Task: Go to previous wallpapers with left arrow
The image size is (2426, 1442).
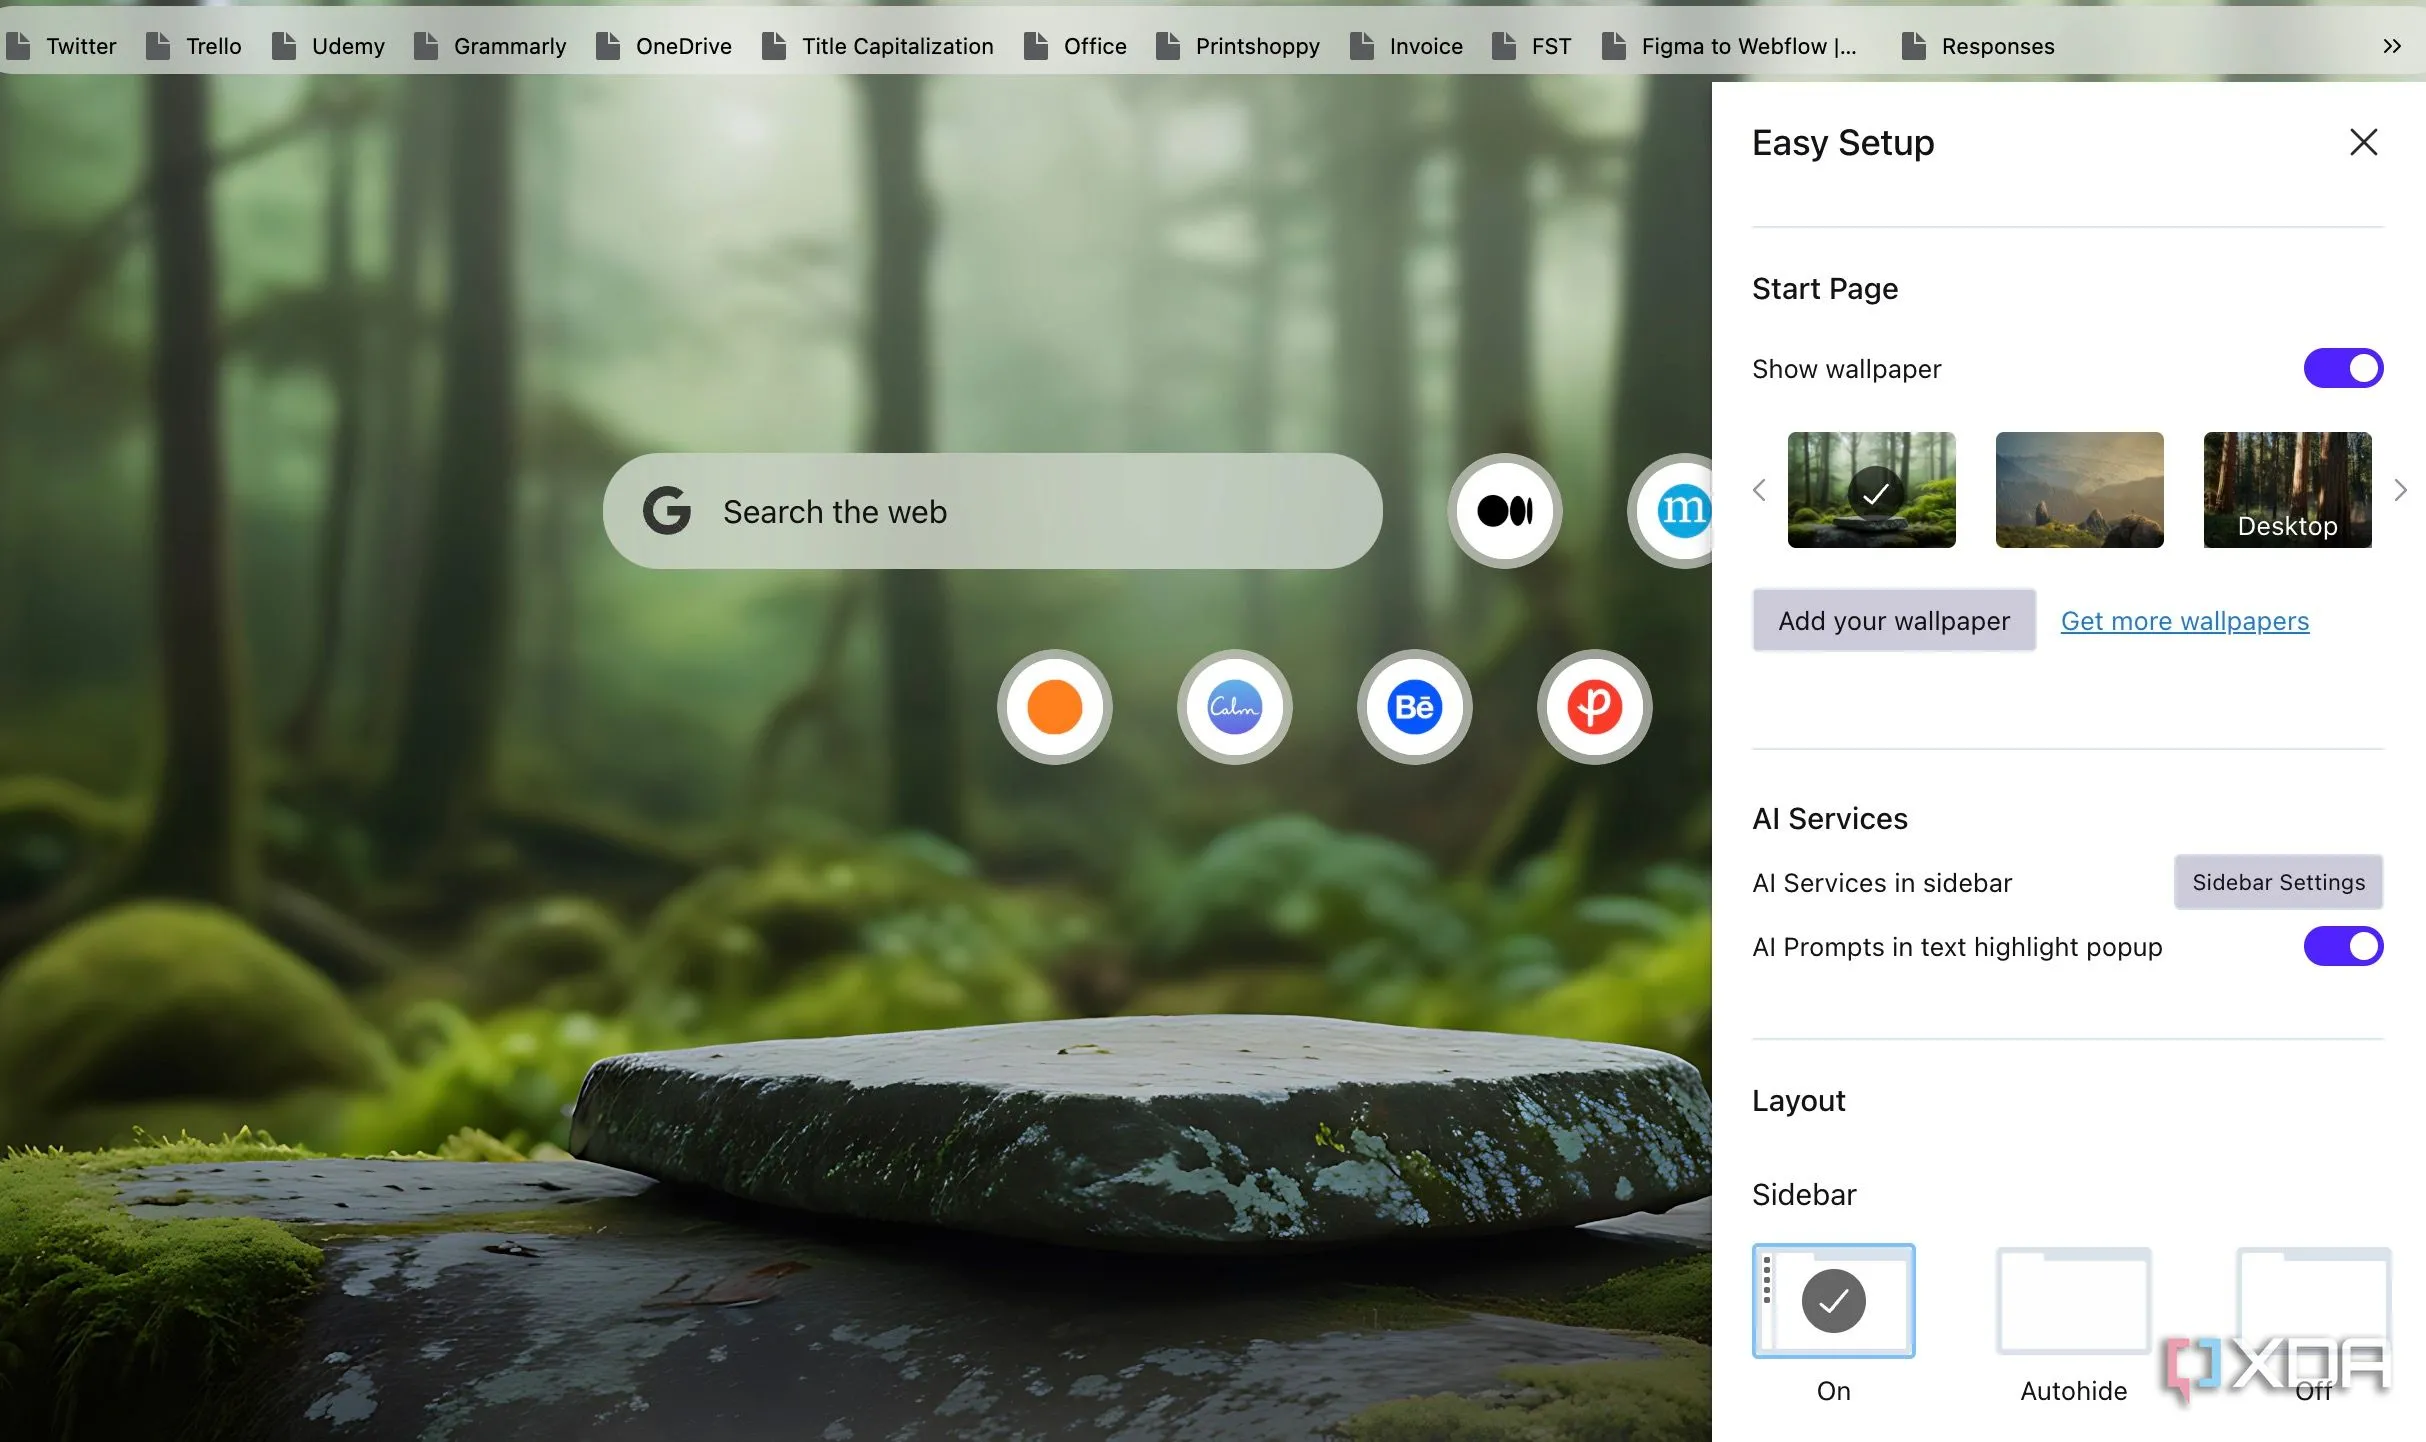Action: [1760, 490]
